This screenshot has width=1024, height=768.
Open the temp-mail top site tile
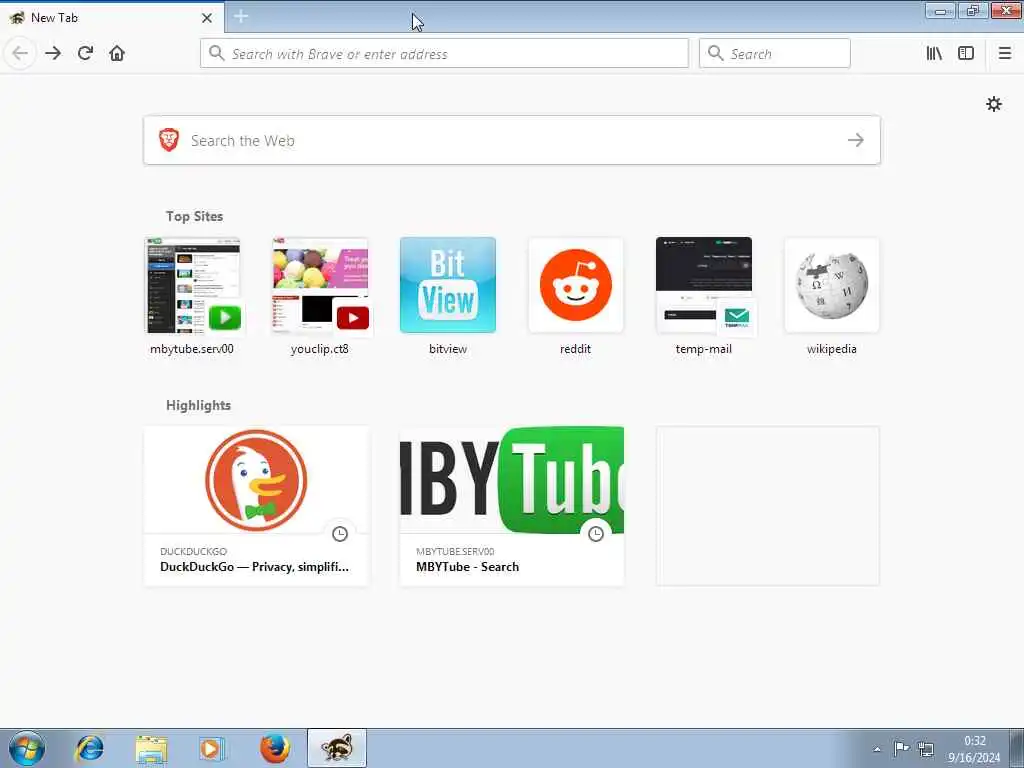tap(703, 285)
